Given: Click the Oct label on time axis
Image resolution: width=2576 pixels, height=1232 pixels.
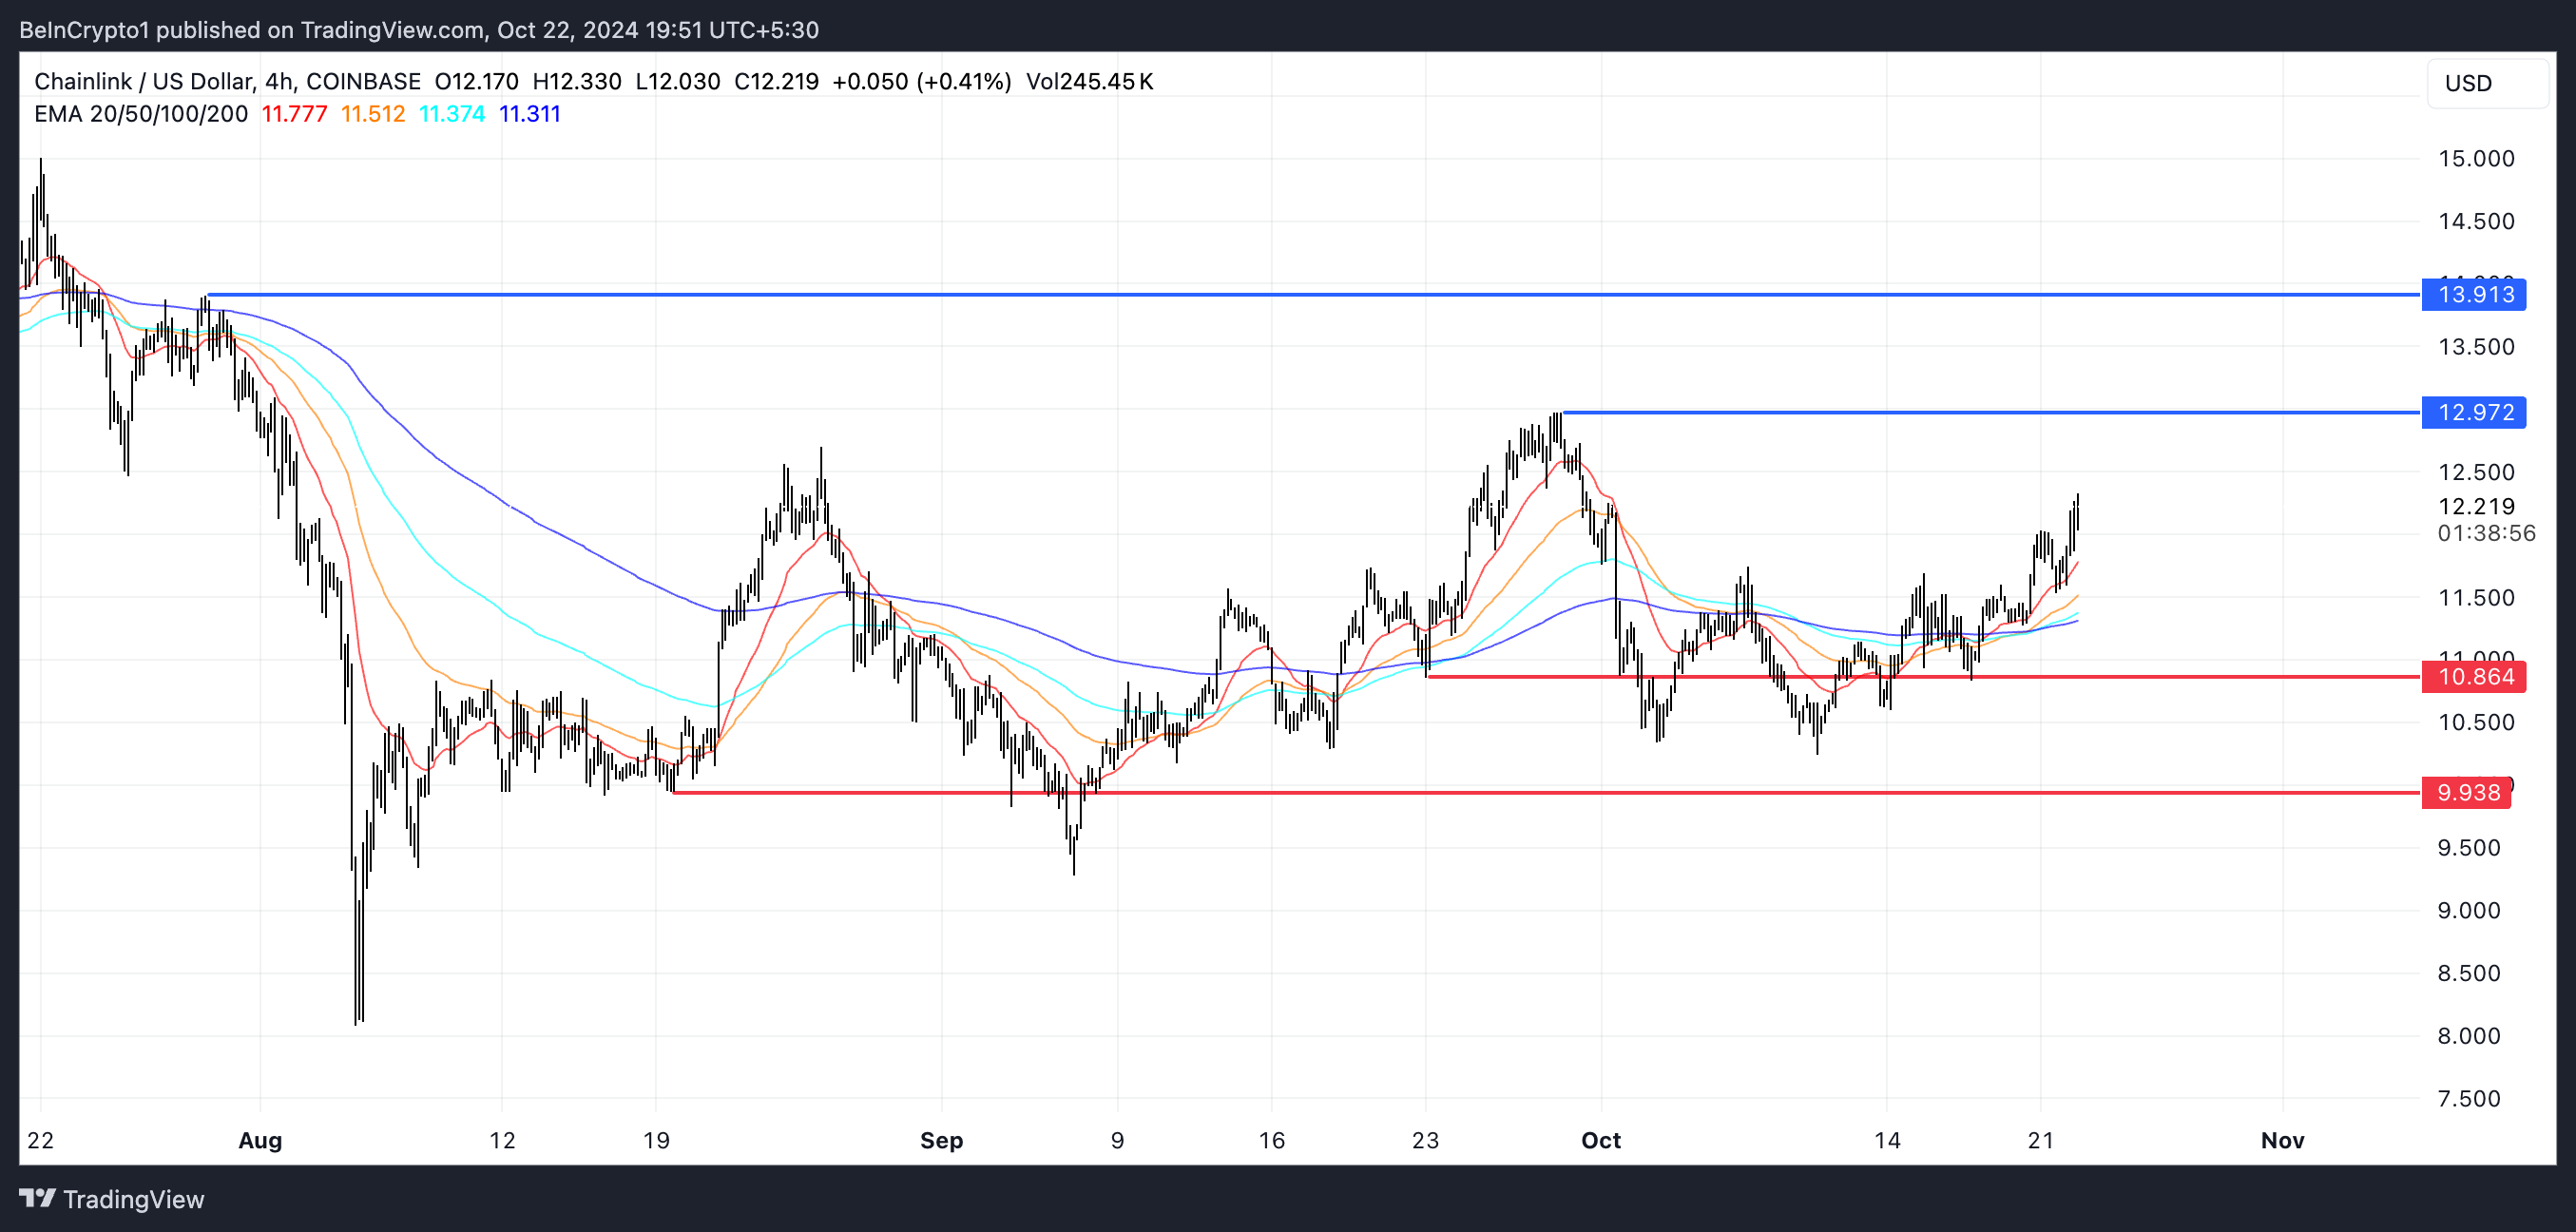Looking at the screenshot, I should (x=1600, y=1140).
